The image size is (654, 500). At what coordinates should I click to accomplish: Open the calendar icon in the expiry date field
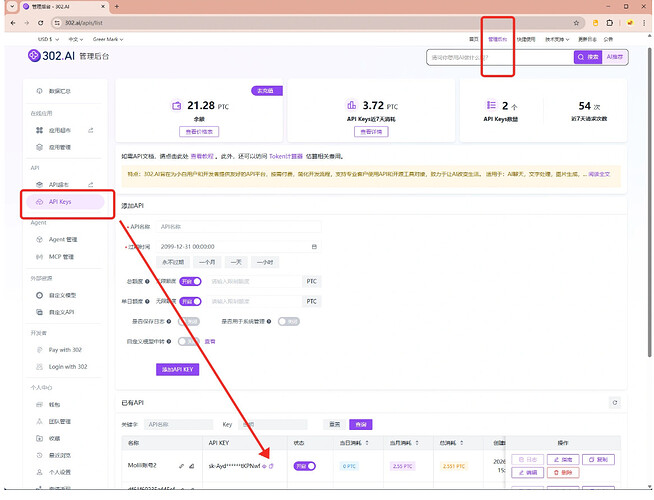pos(314,247)
